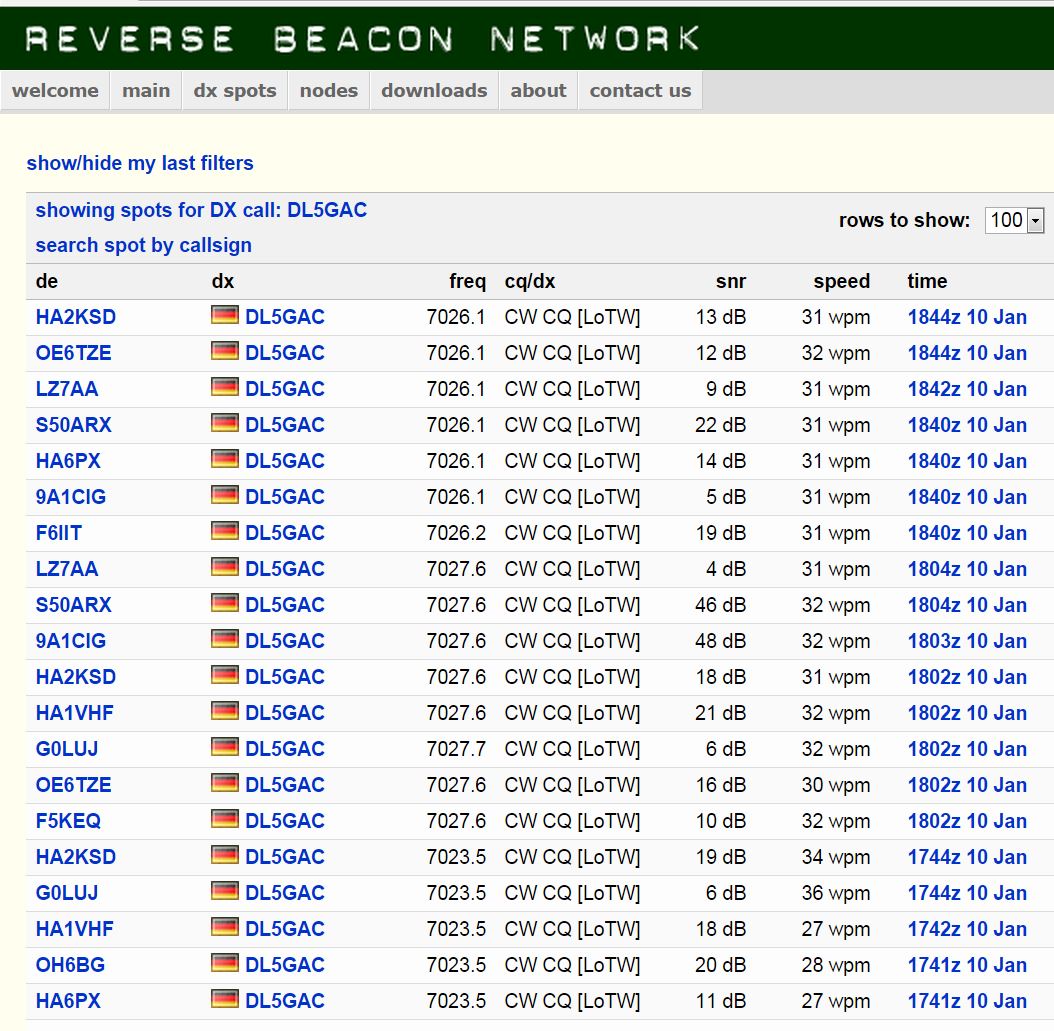Image resolution: width=1054 pixels, height=1031 pixels.
Task: Click time 1842z 10 Jan
Action: pyautogui.click(x=967, y=389)
